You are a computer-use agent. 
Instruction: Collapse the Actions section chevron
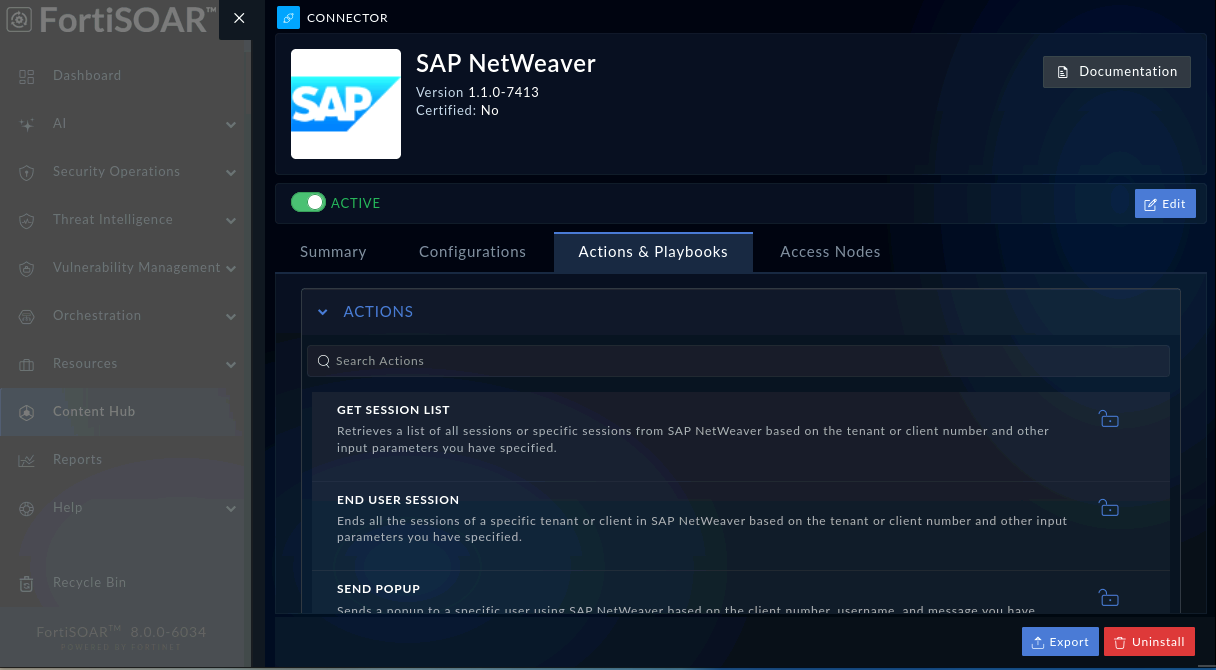click(x=323, y=312)
